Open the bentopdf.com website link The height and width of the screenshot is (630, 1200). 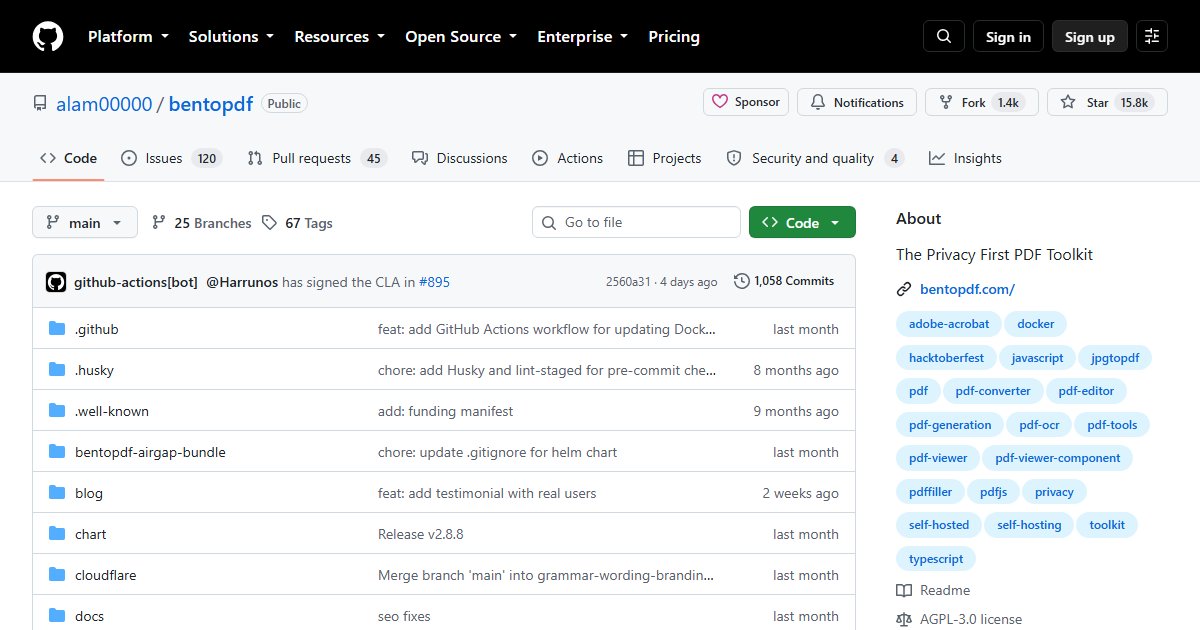pyautogui.click(x=967, y=290)
